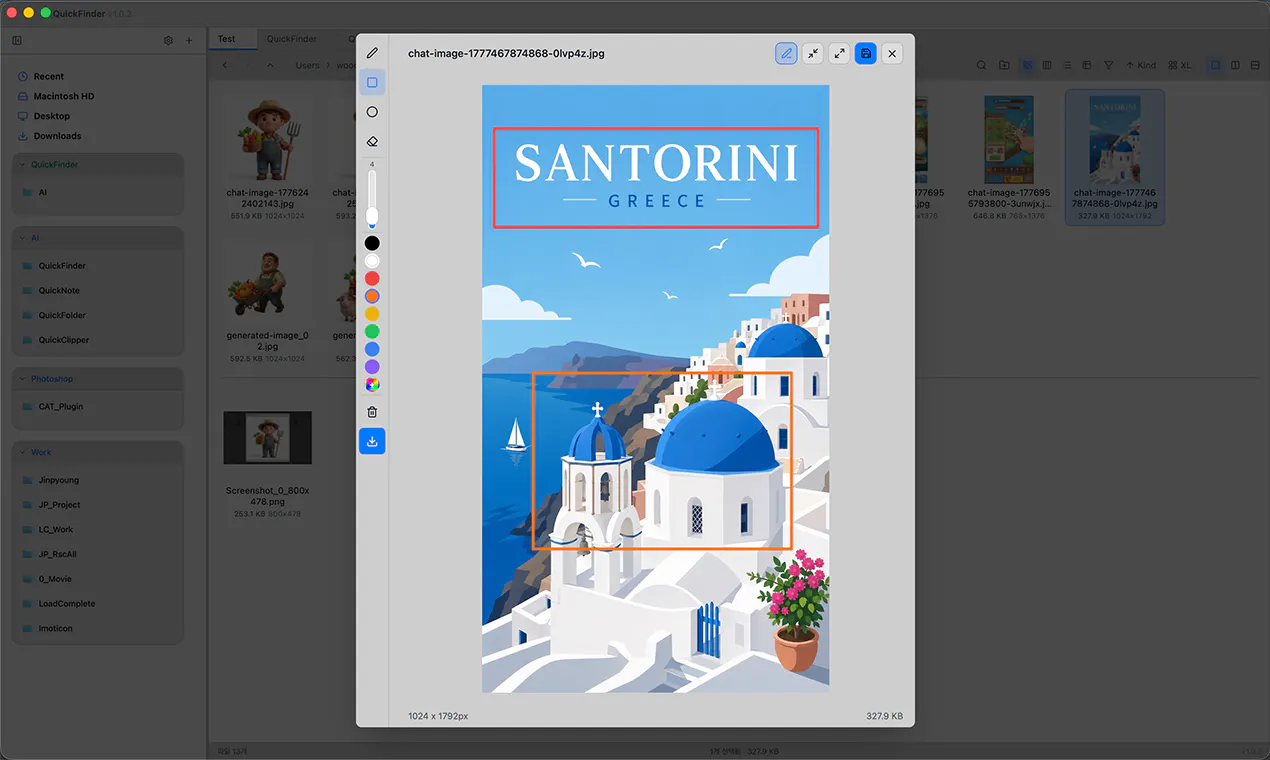Pick the blue color swatch

coord(372,349)
